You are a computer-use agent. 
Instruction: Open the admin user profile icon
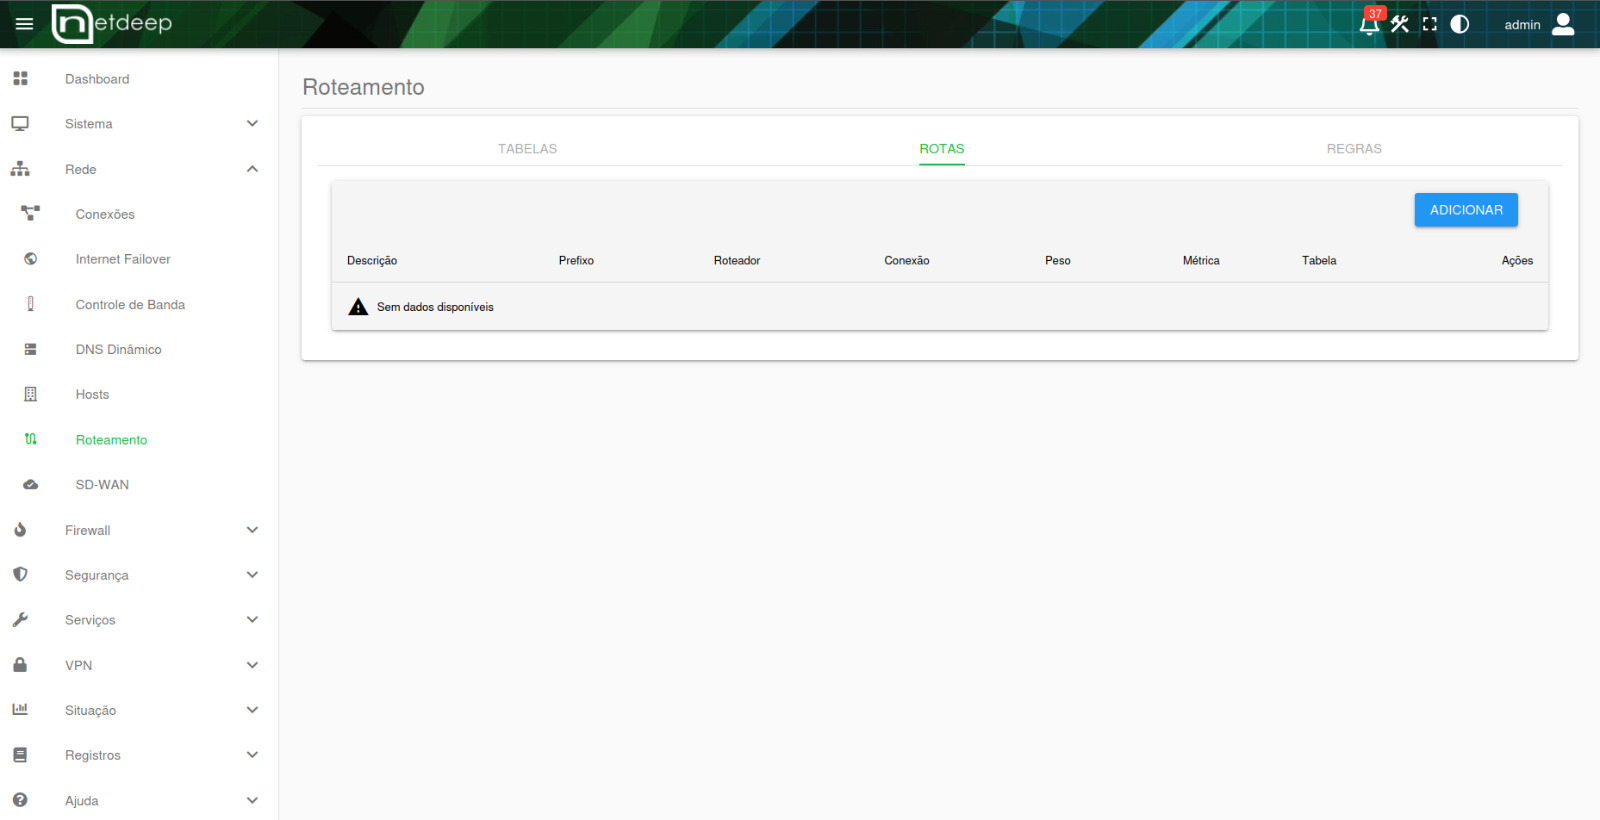click(1563, 24)
